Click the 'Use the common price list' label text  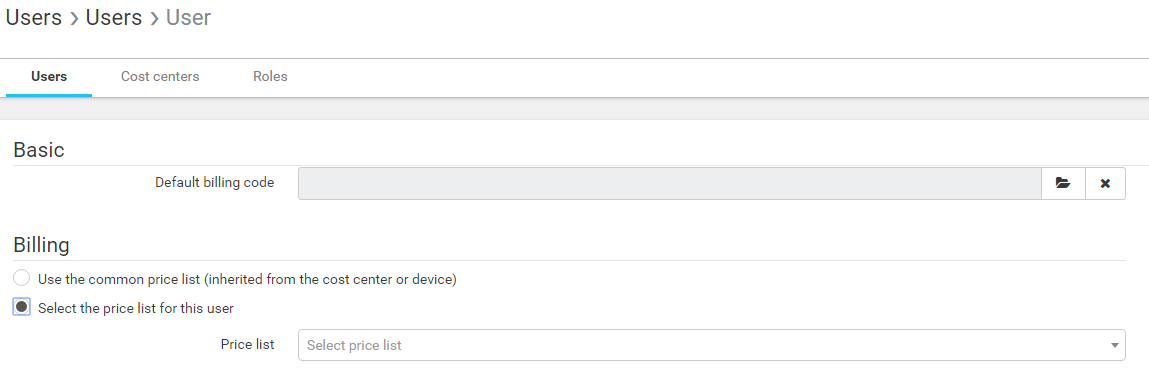[247, 279]
